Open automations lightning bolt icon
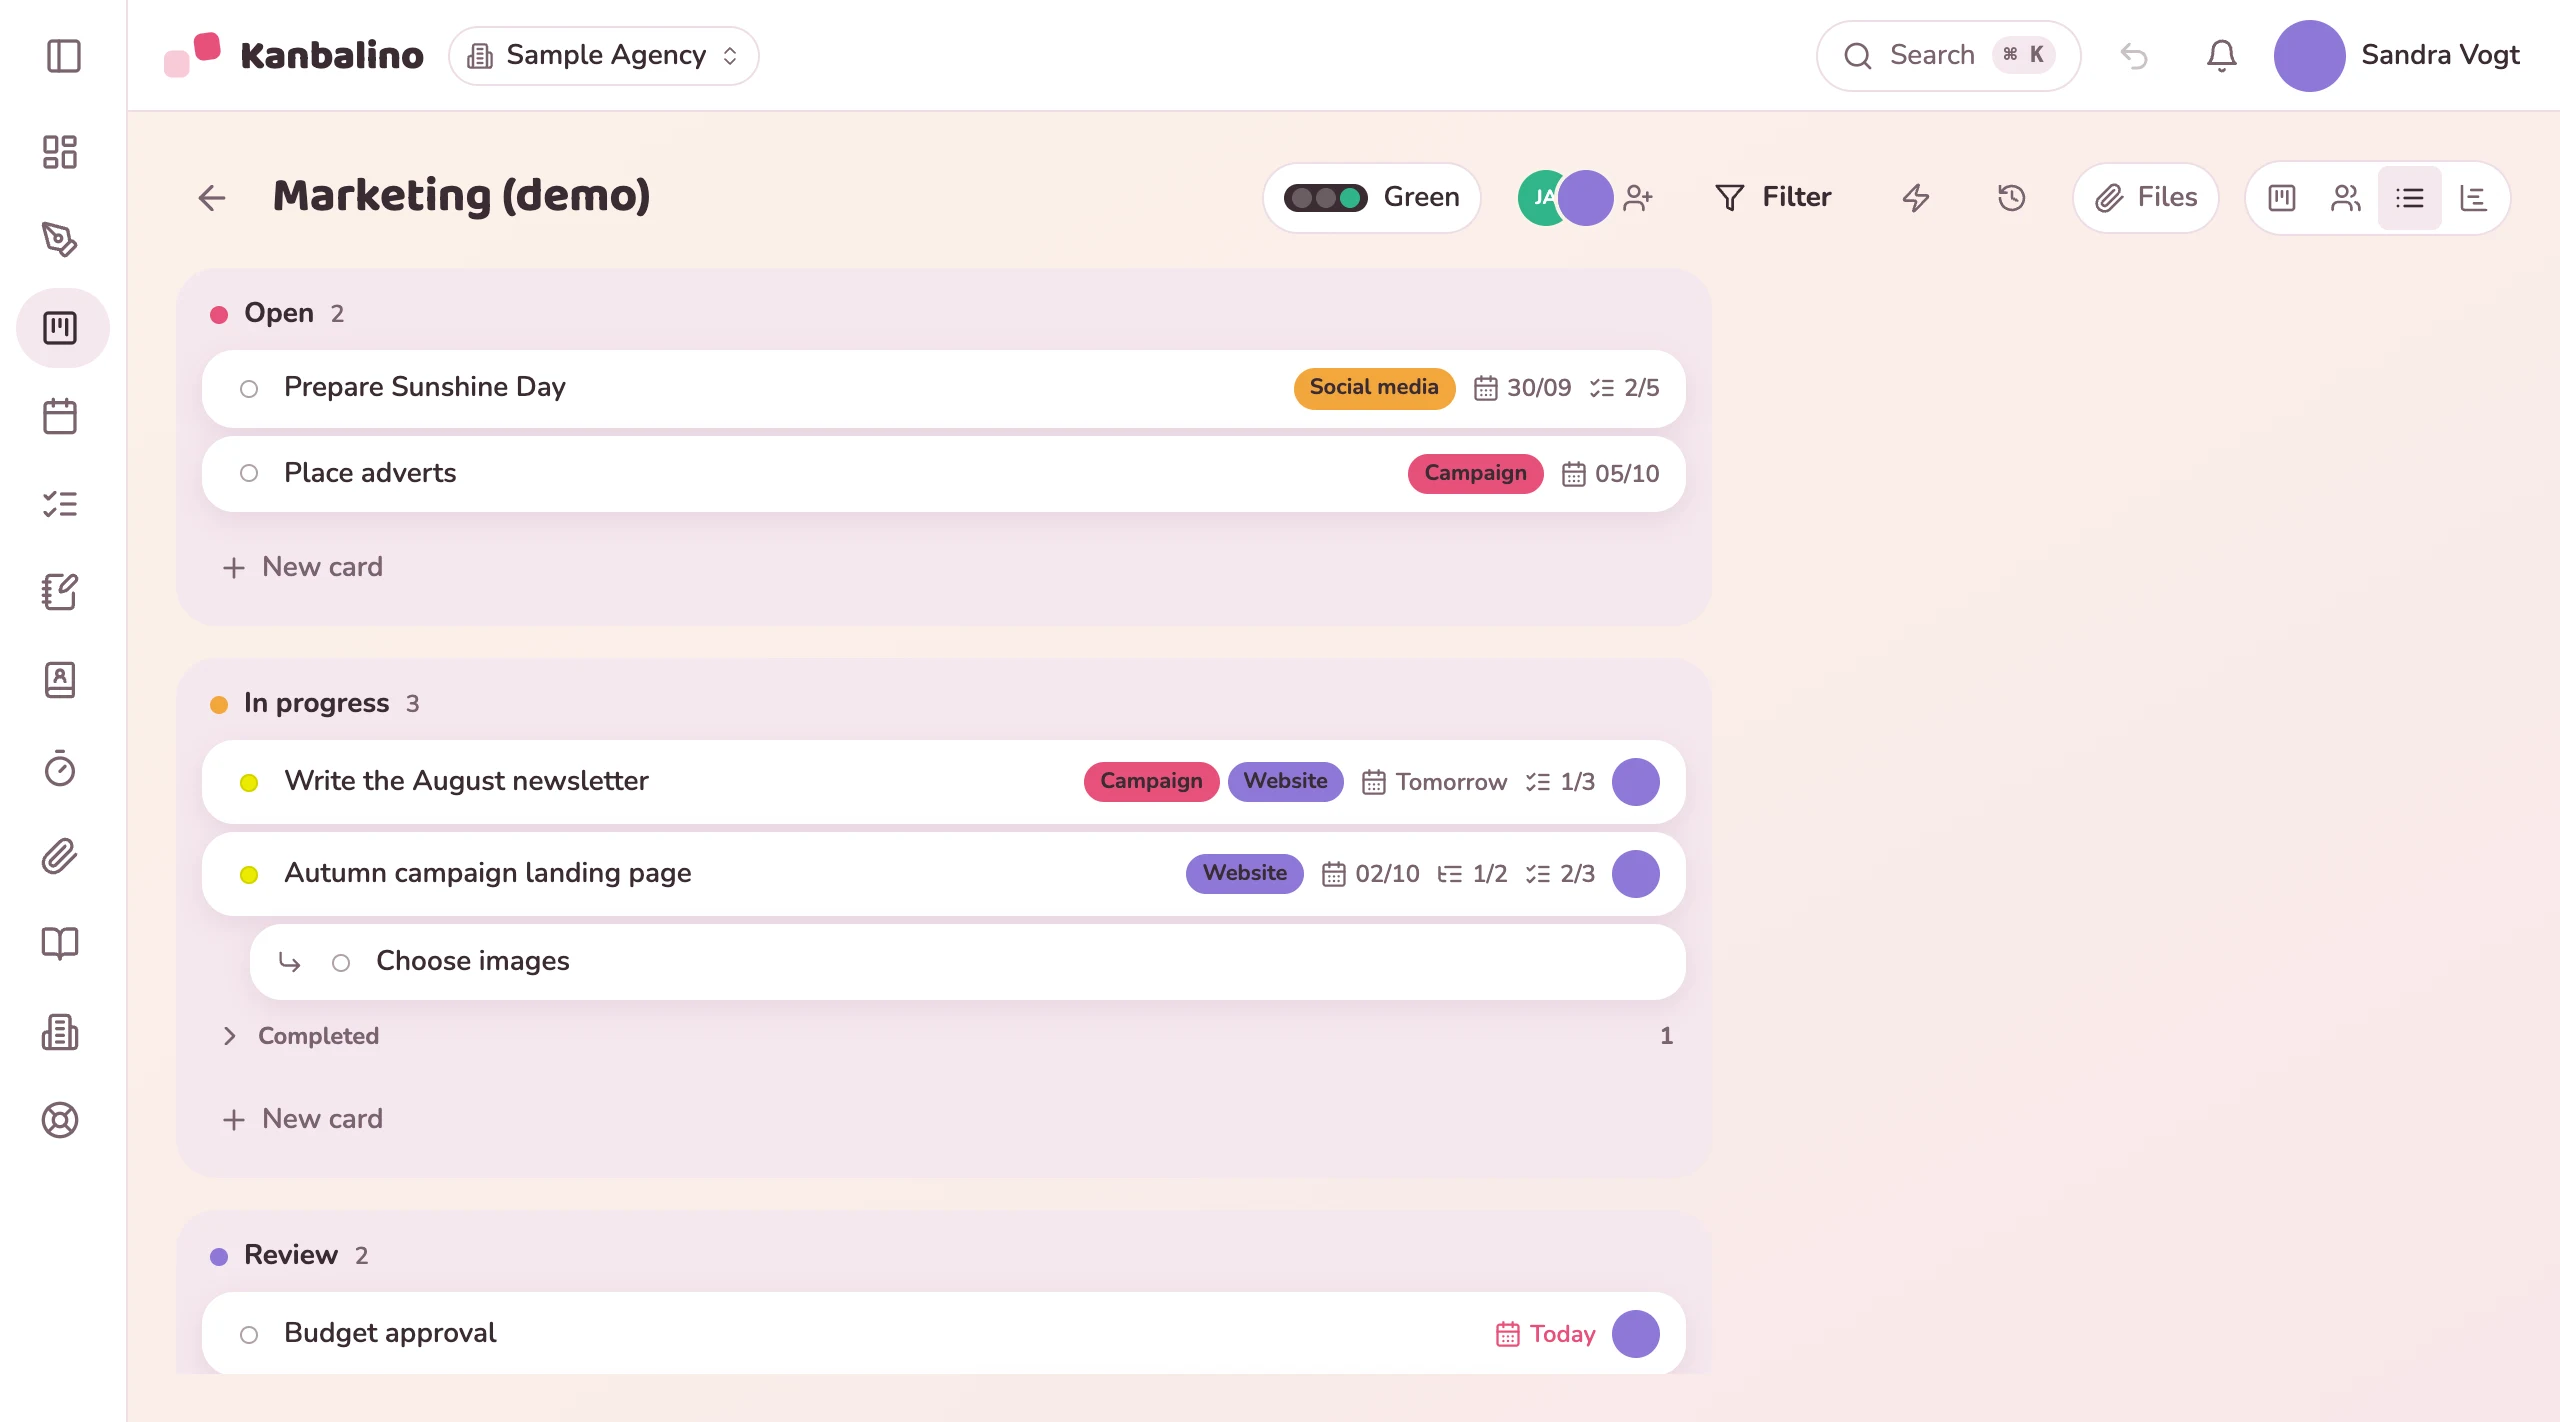Screen dimensions: 2560x1422 [1915, 198]
